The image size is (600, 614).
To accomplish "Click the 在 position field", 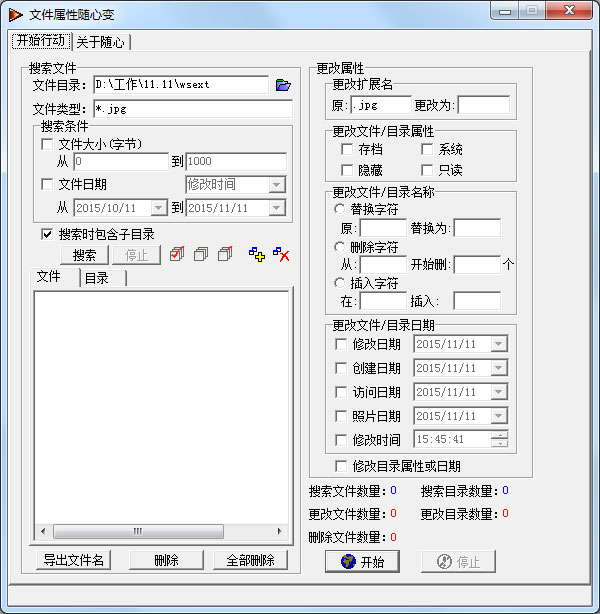I will 383,301.
